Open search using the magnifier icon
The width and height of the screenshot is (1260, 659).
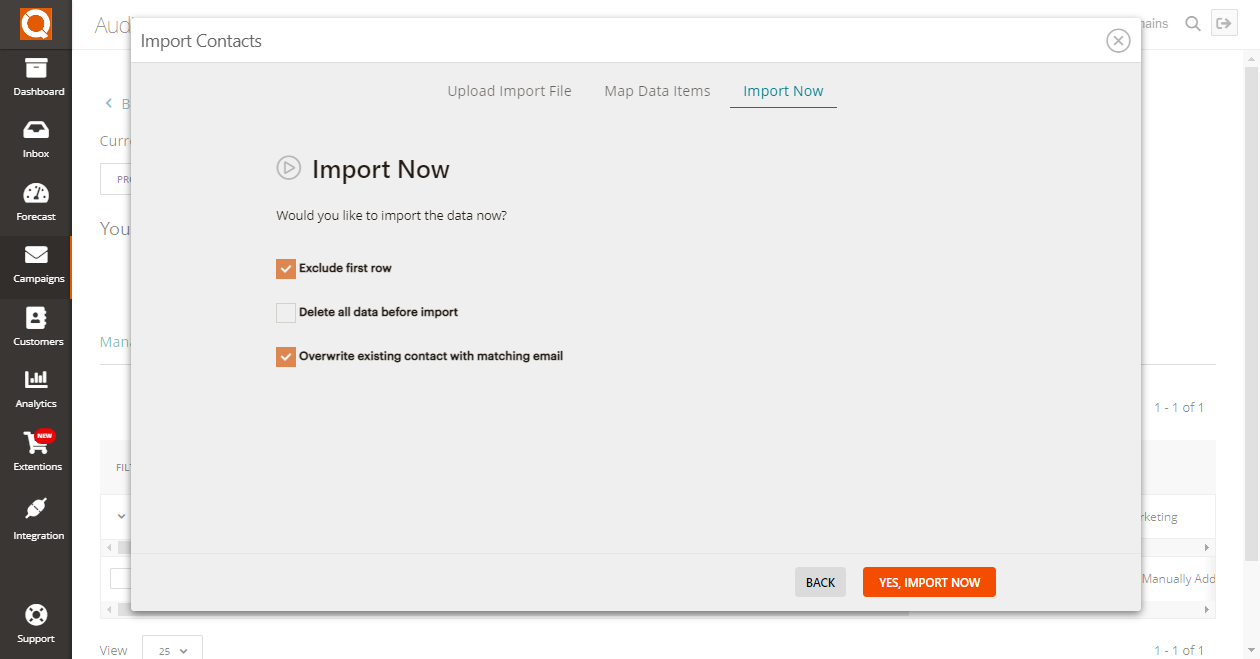[x=1192, y=23]
